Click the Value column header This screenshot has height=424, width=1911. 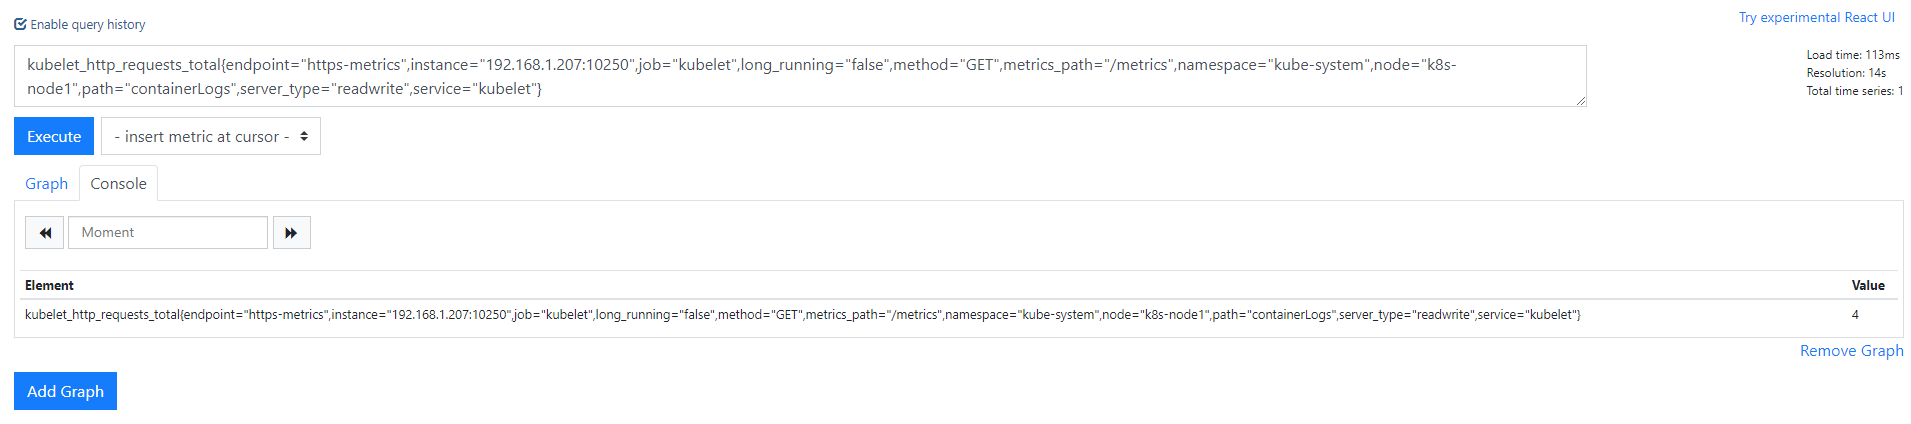[1867, 285]
